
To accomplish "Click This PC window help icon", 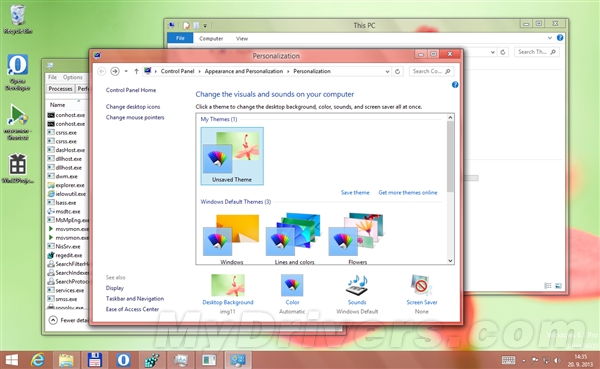I will 560,38.
